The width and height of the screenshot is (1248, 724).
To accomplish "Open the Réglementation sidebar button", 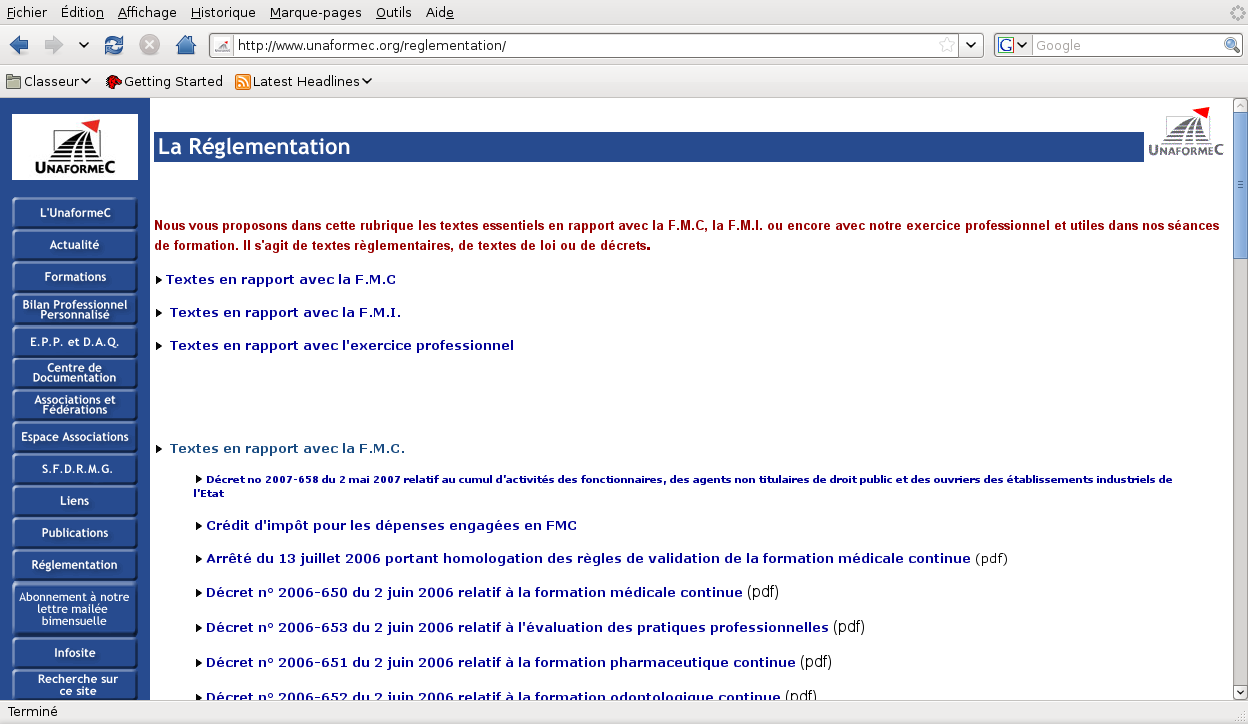I will (75, 565).
